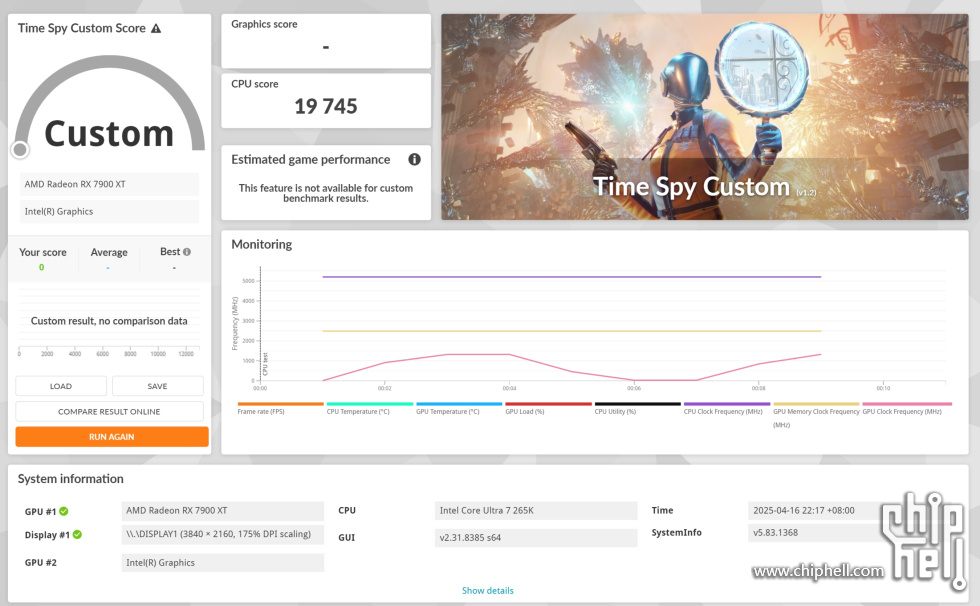Click the info icon next to Best

click(x=186, y=252)
